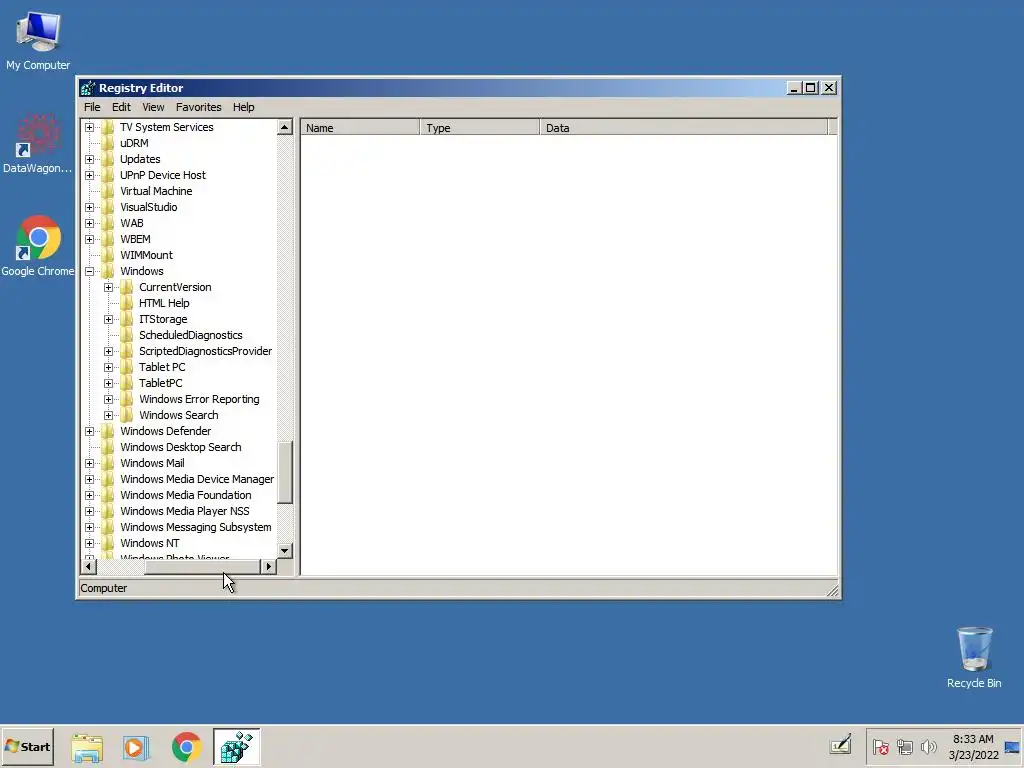Image resolution: width=1024 pixels, height=768 pixels.
Task: Expand the ITStorage key
Action: click(108, 319)
